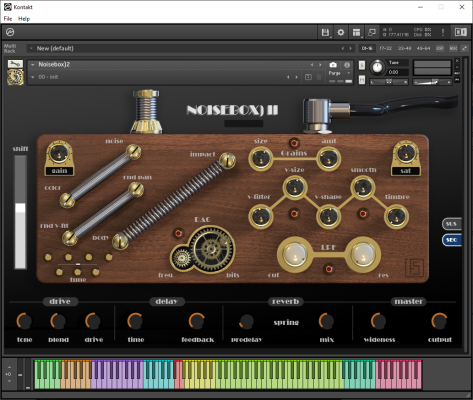Image resolution: width=473 pixels, height=400 pixels.
Task: Click the snapshot camera icon
Action: [x=333, y=65]
